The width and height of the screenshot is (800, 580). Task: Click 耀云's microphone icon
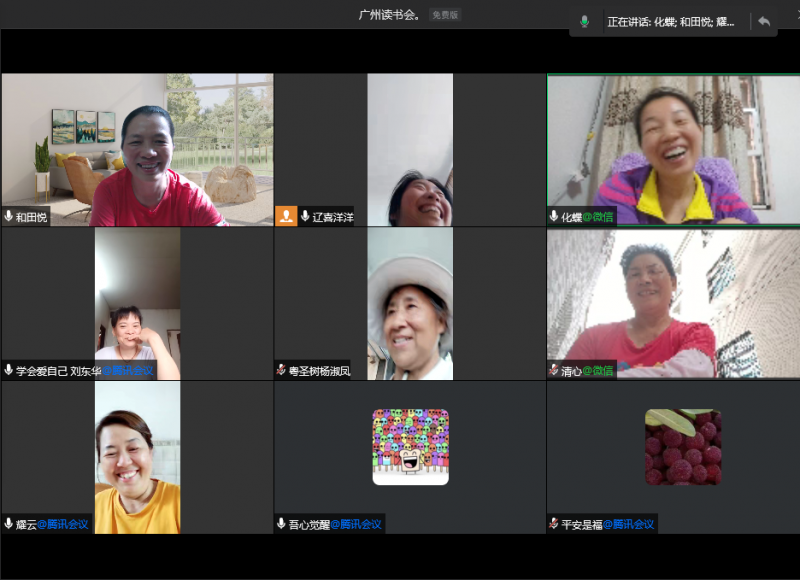9,523
